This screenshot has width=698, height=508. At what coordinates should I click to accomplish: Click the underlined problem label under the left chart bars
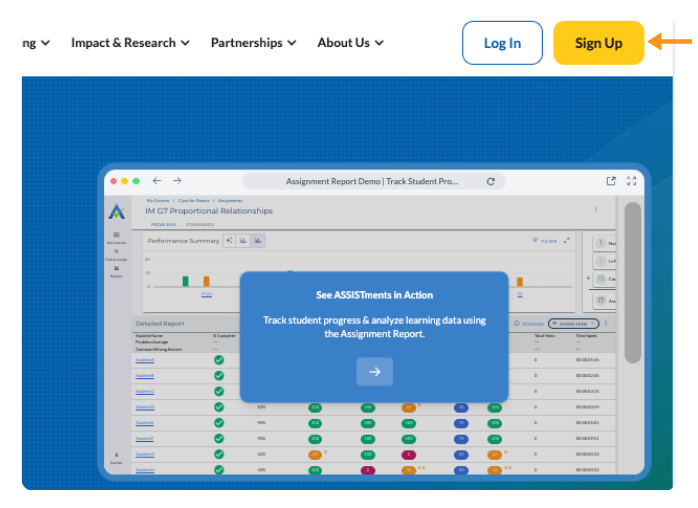coord(207,294)
